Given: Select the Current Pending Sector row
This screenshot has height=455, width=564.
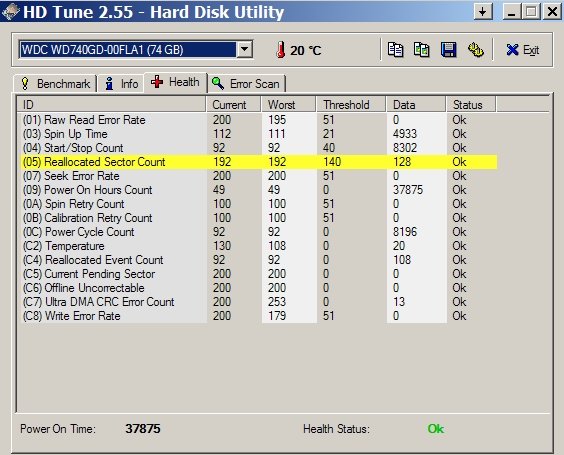Looking at the screenshot, I should pyautogui.click(x=259, y=274).
